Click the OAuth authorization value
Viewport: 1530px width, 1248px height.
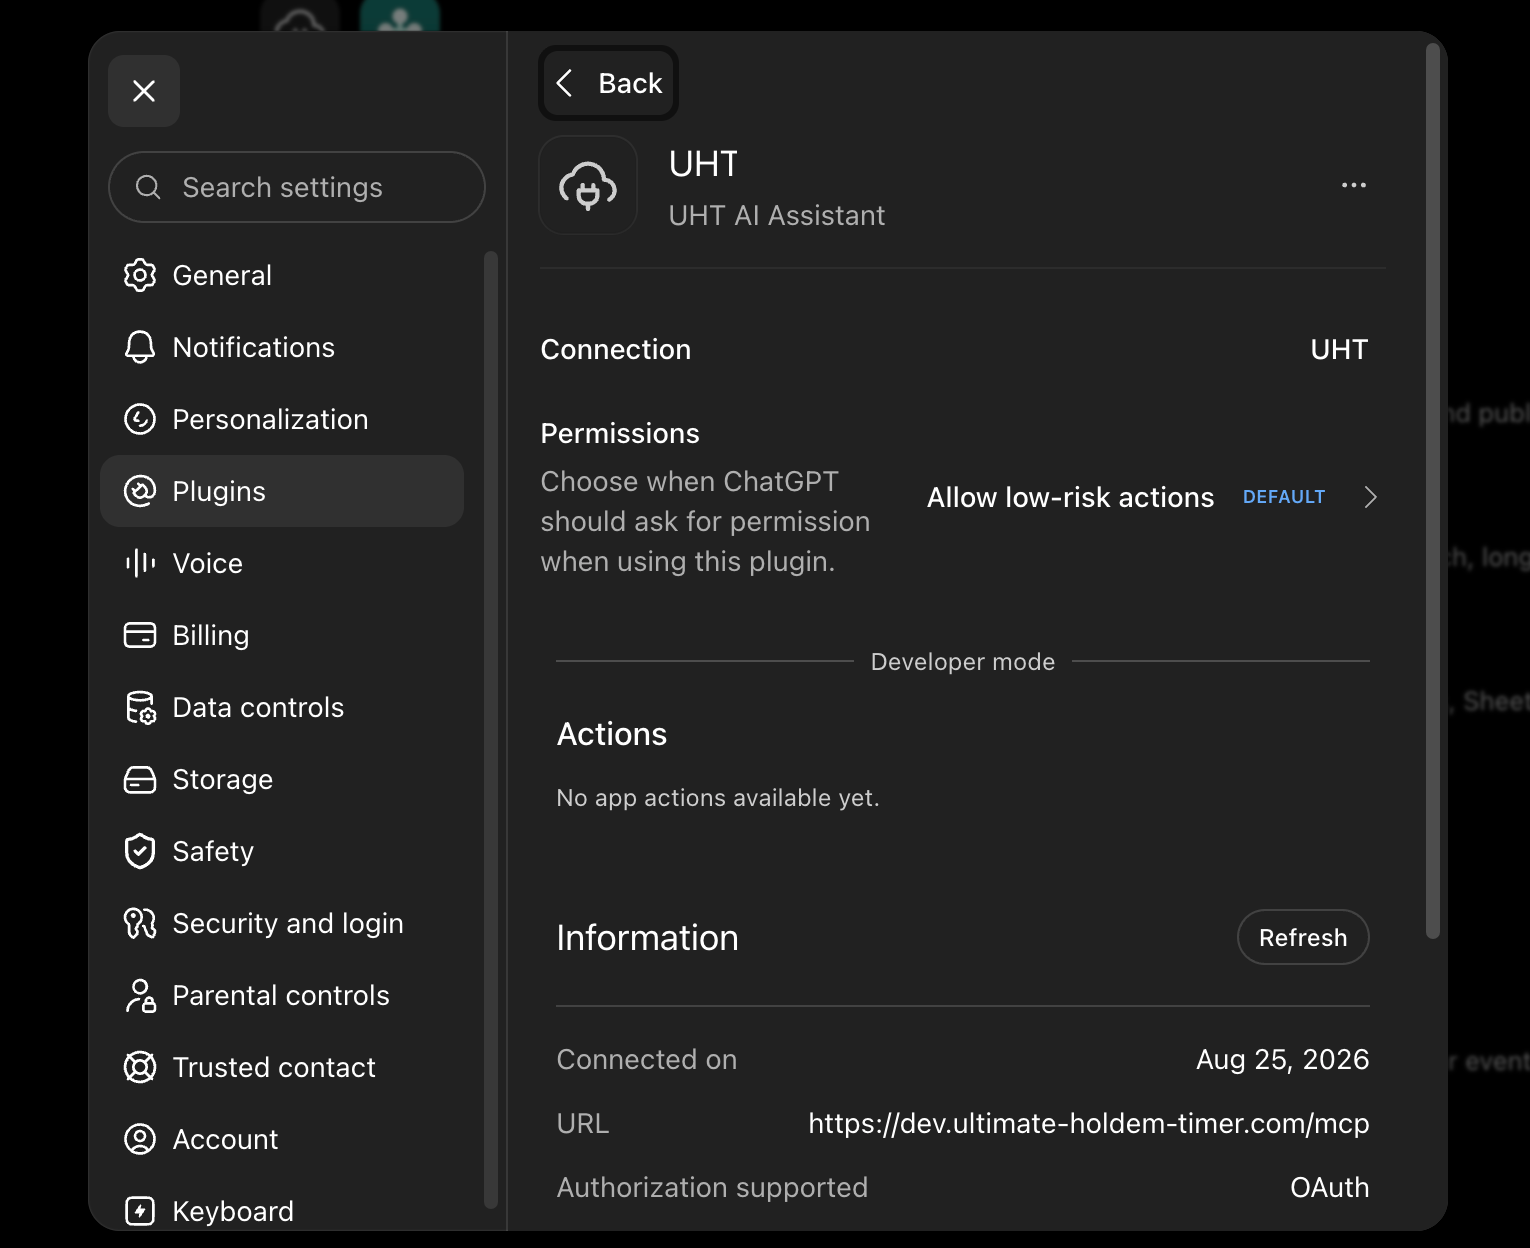(x=1330, y=1187)
